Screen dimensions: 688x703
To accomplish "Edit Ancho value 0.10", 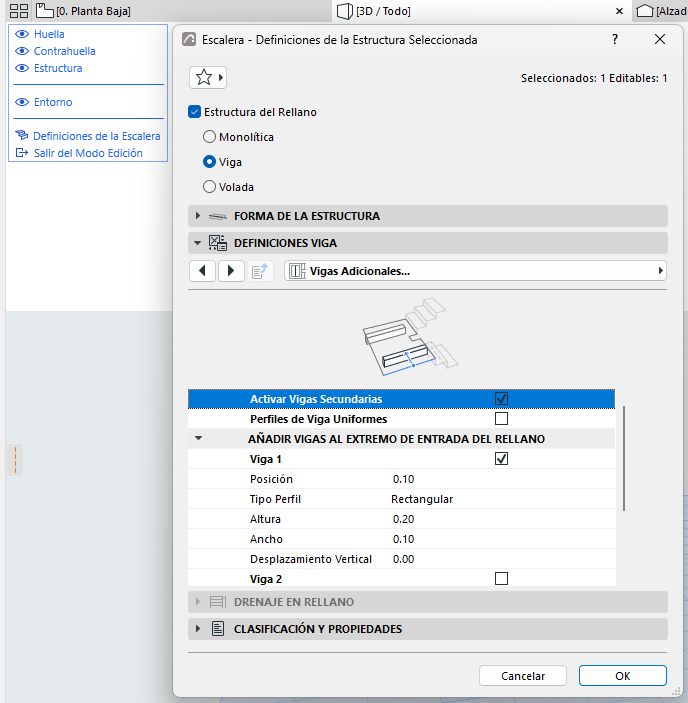I will coord(403,539).
